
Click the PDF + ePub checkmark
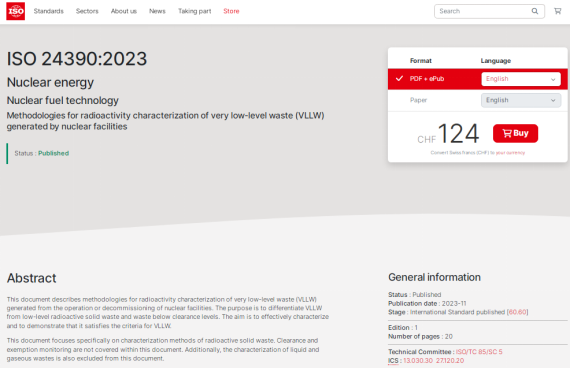[399, 78]
